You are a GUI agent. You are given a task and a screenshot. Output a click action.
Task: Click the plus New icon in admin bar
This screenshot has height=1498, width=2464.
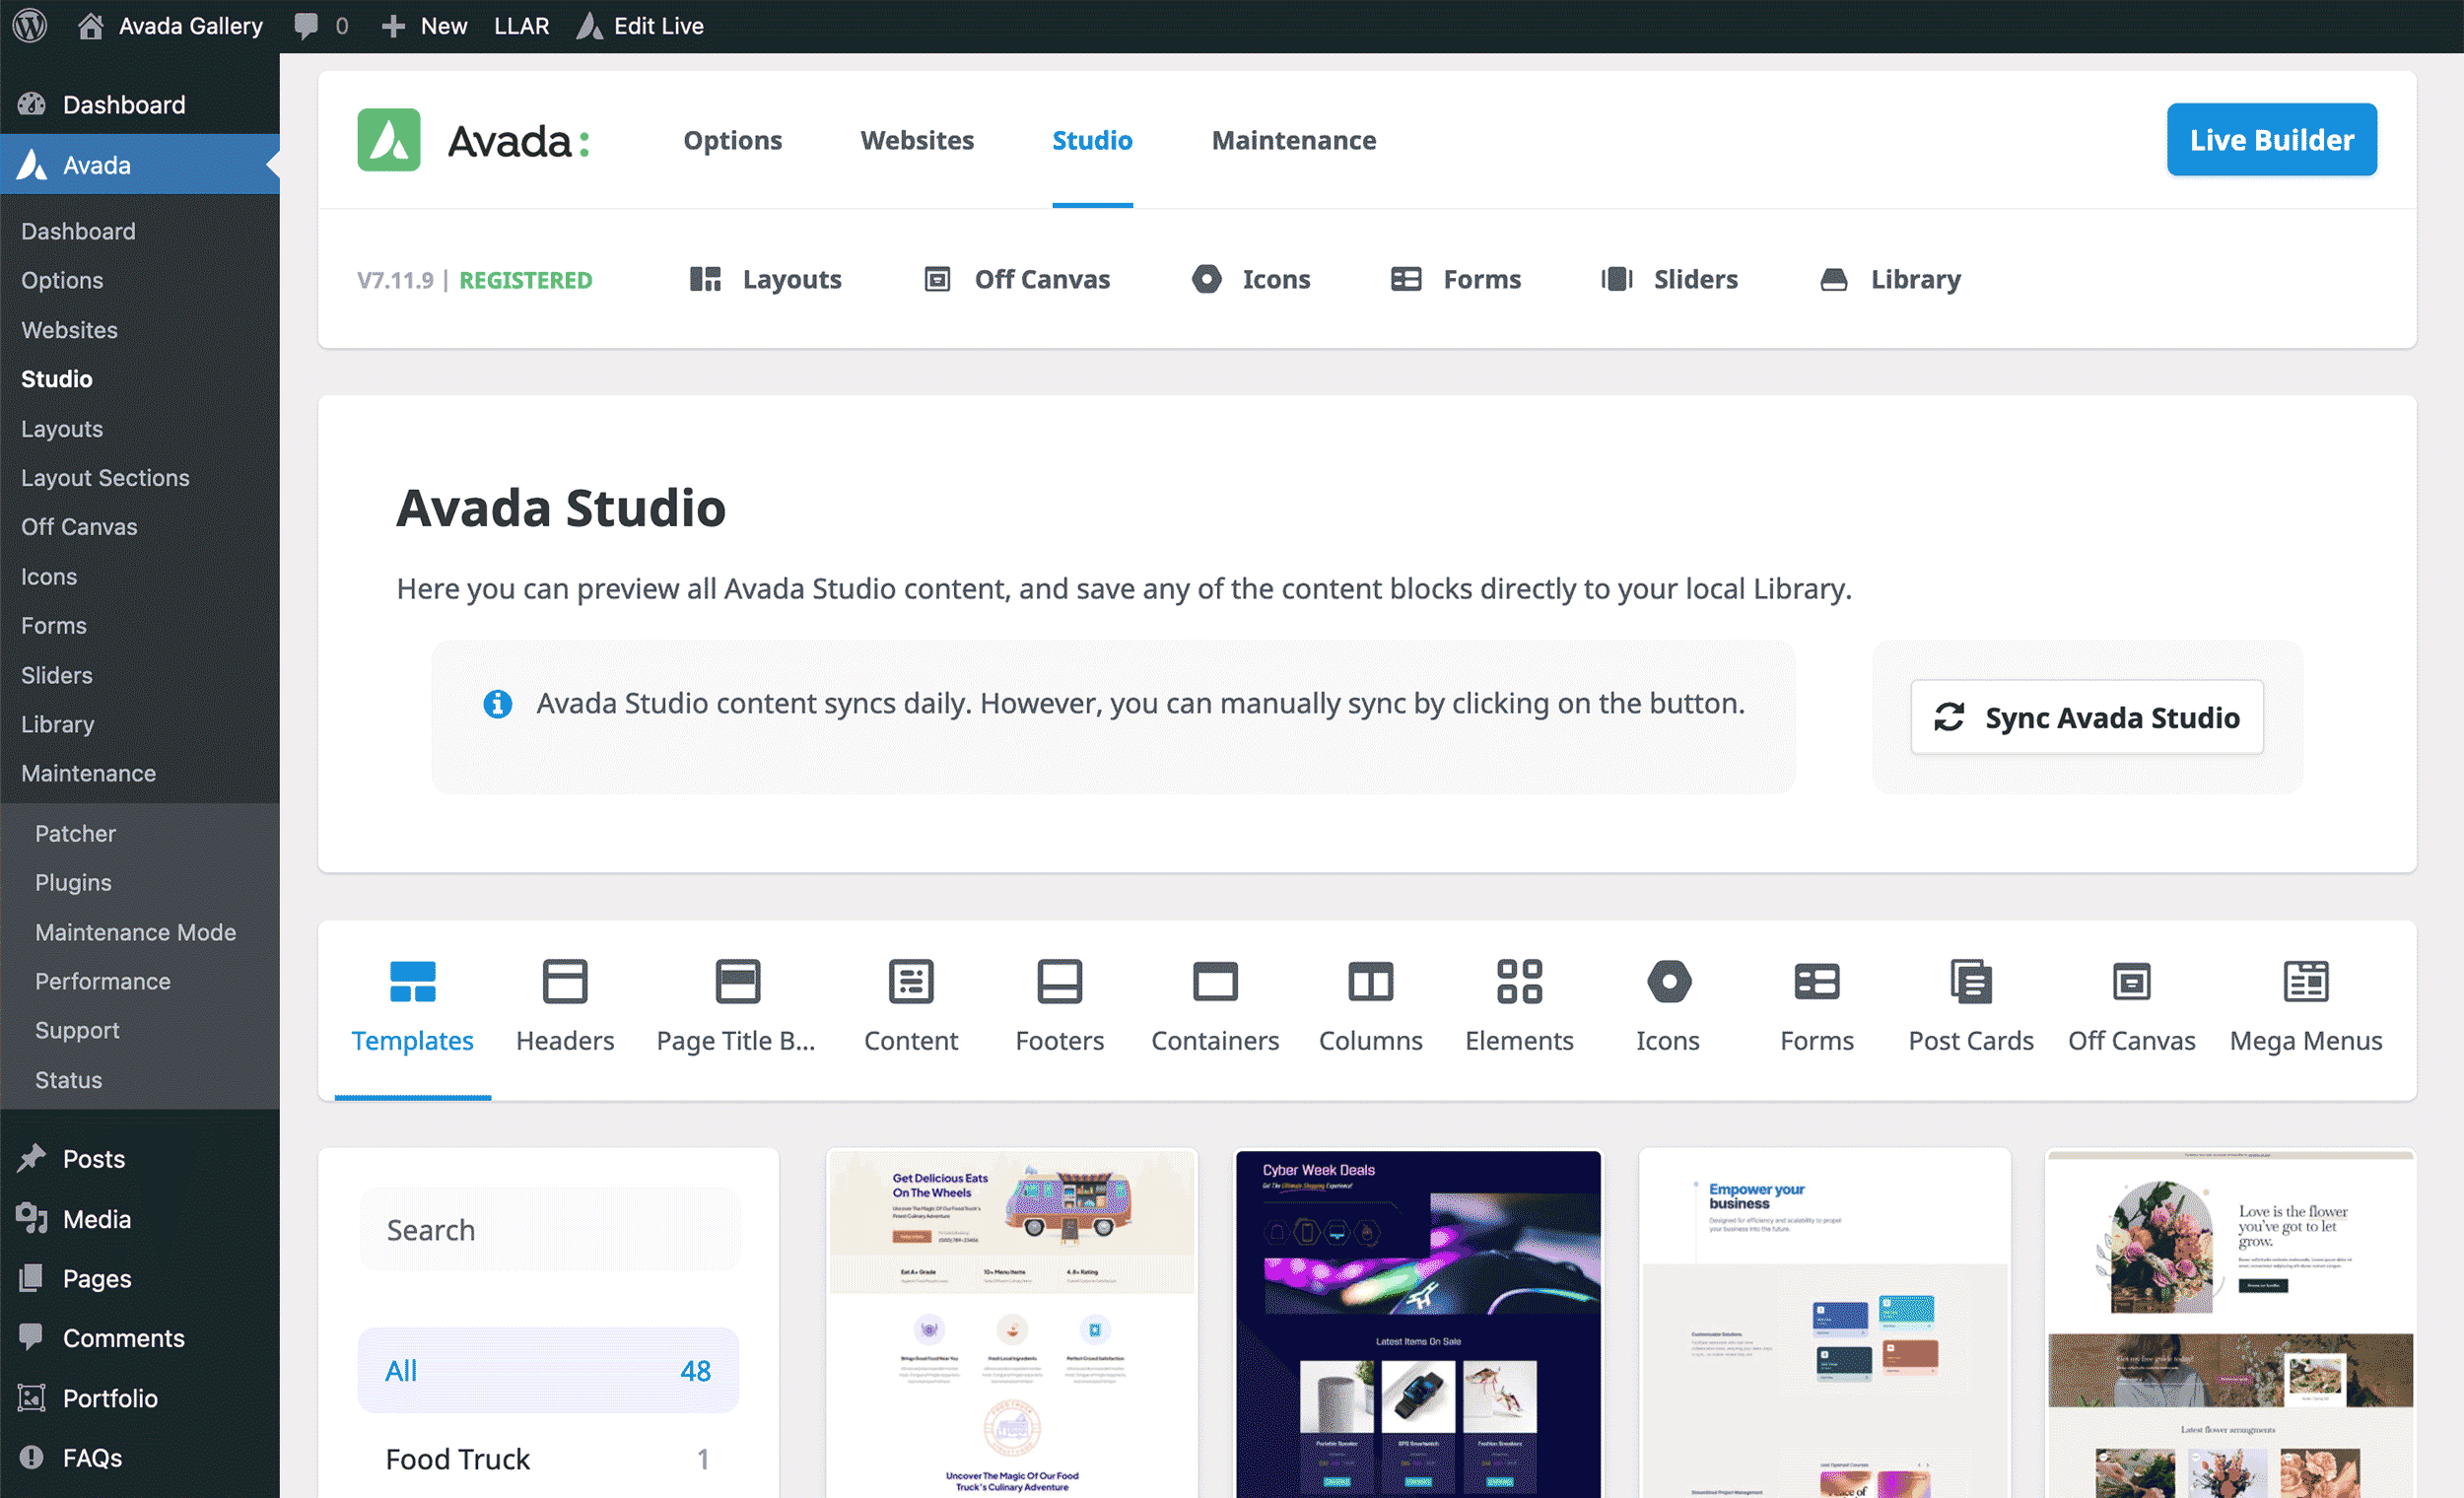coord(393,26)
